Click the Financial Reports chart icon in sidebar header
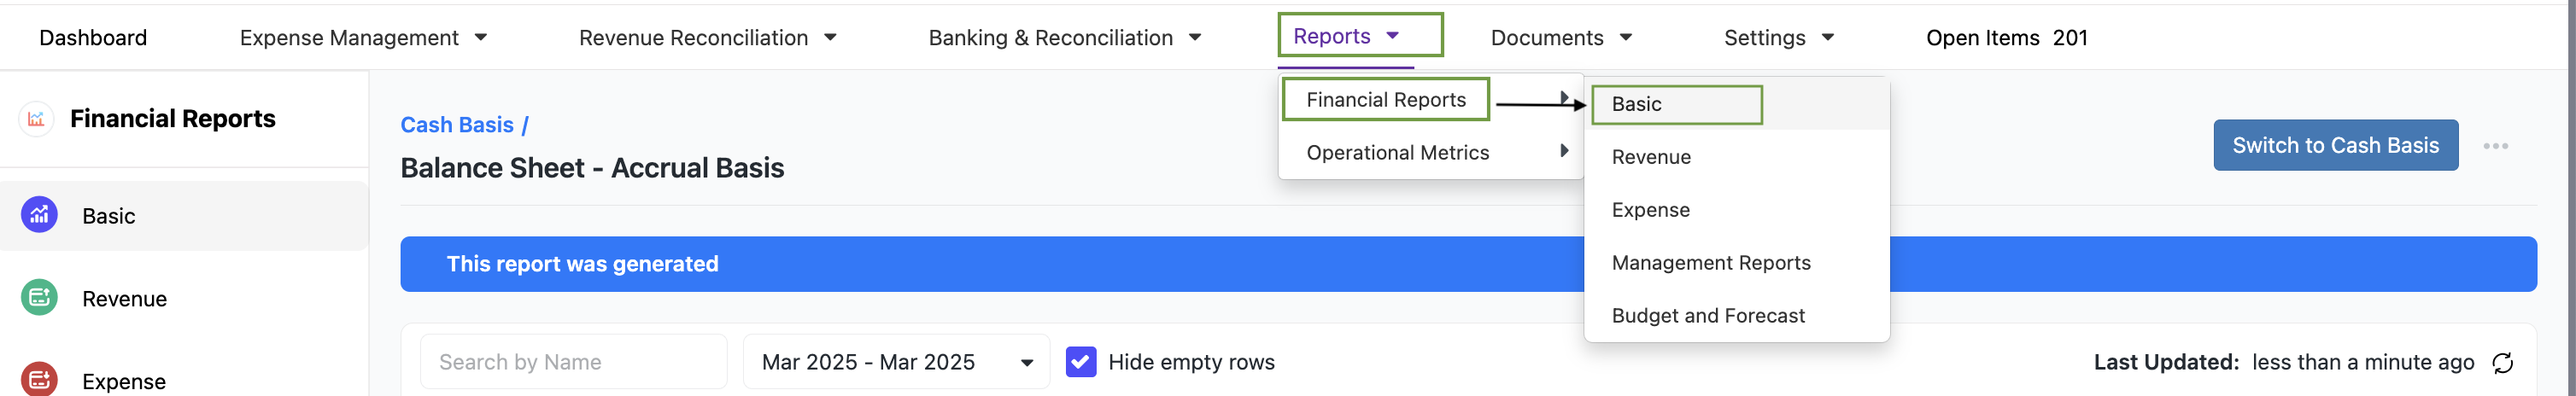This screenshot has width=2576, height=396. tap(36, 119)
